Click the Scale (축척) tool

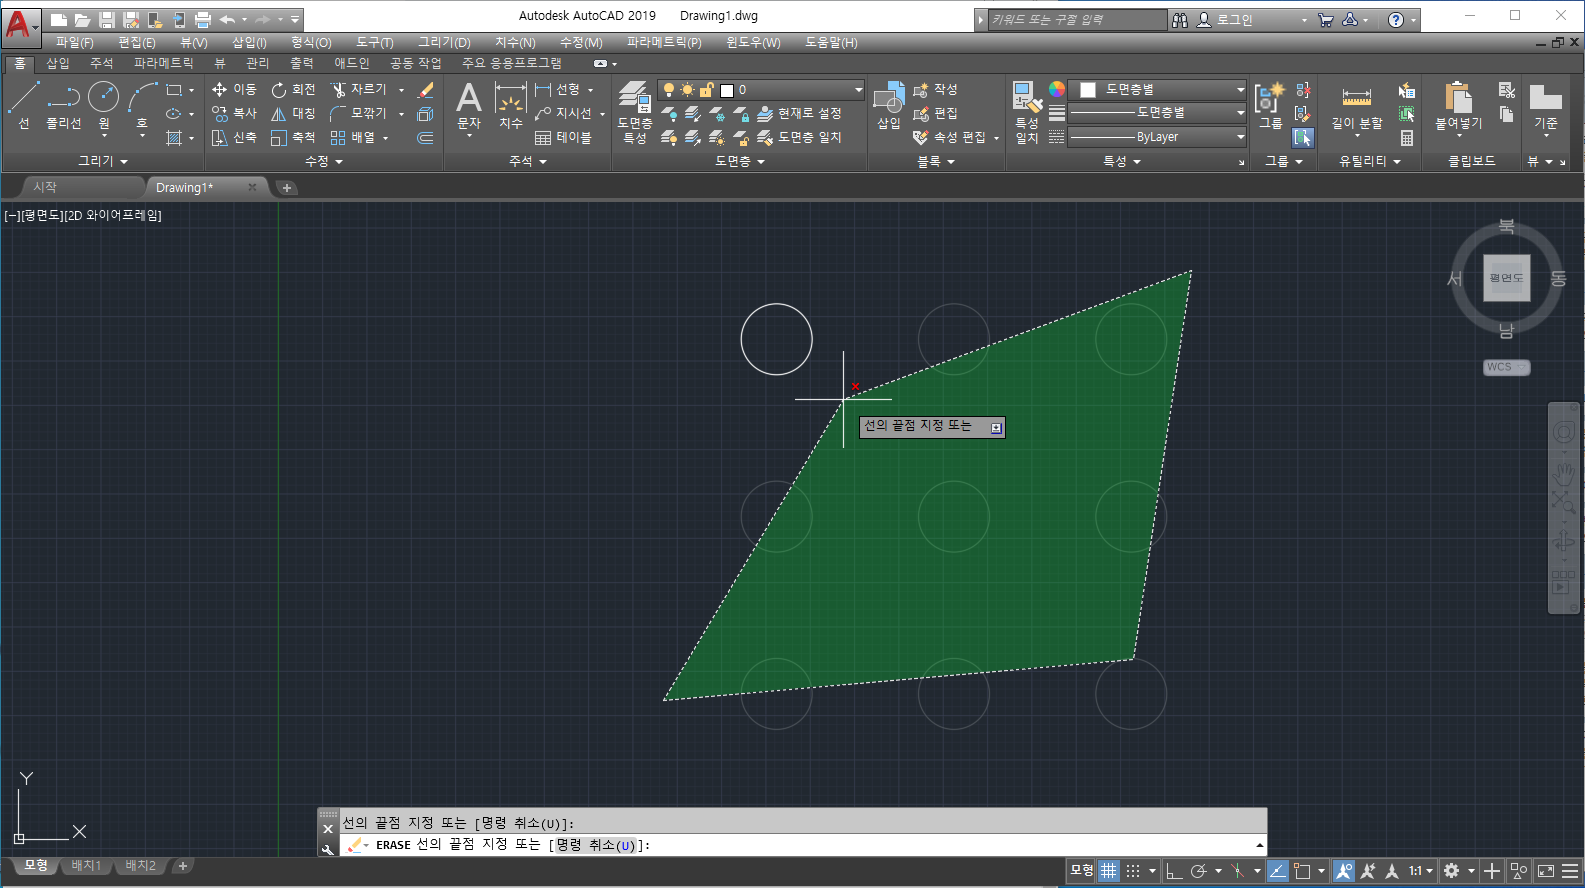pos(293,137)
